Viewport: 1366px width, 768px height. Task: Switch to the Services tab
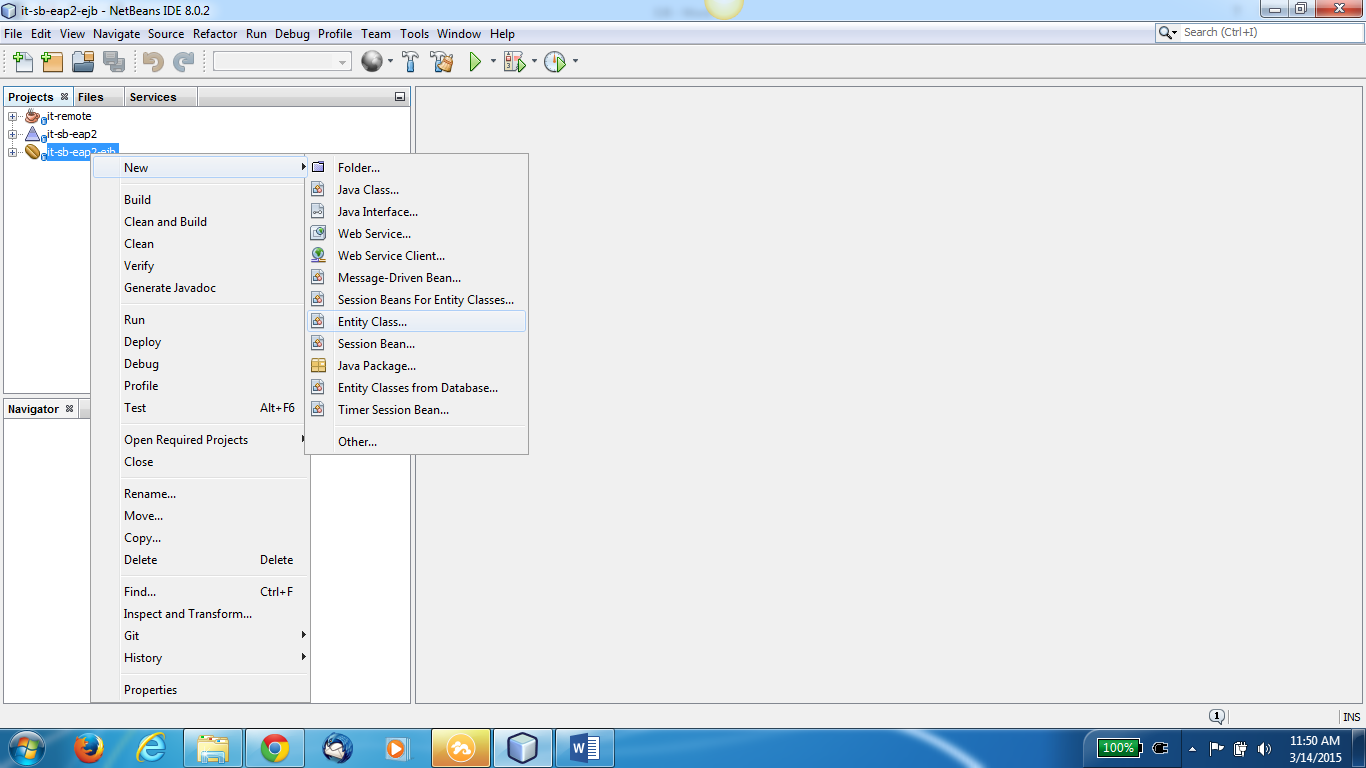(153, 97)
